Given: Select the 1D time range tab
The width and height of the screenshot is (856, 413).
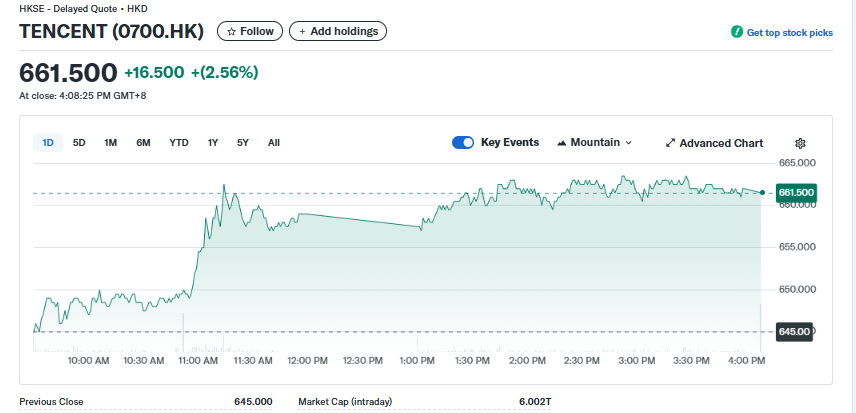Looking at the screenshot, I should [x=48, y=143].
